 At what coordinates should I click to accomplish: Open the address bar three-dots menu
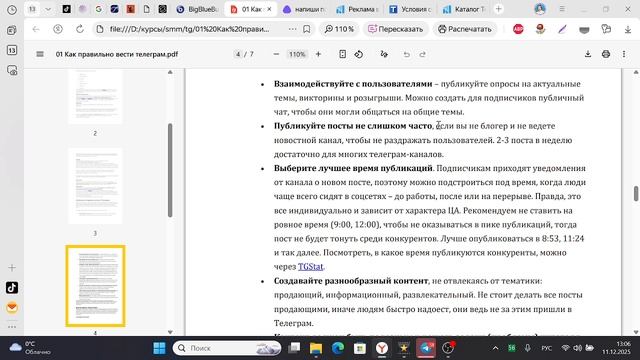tap(292, 29)
